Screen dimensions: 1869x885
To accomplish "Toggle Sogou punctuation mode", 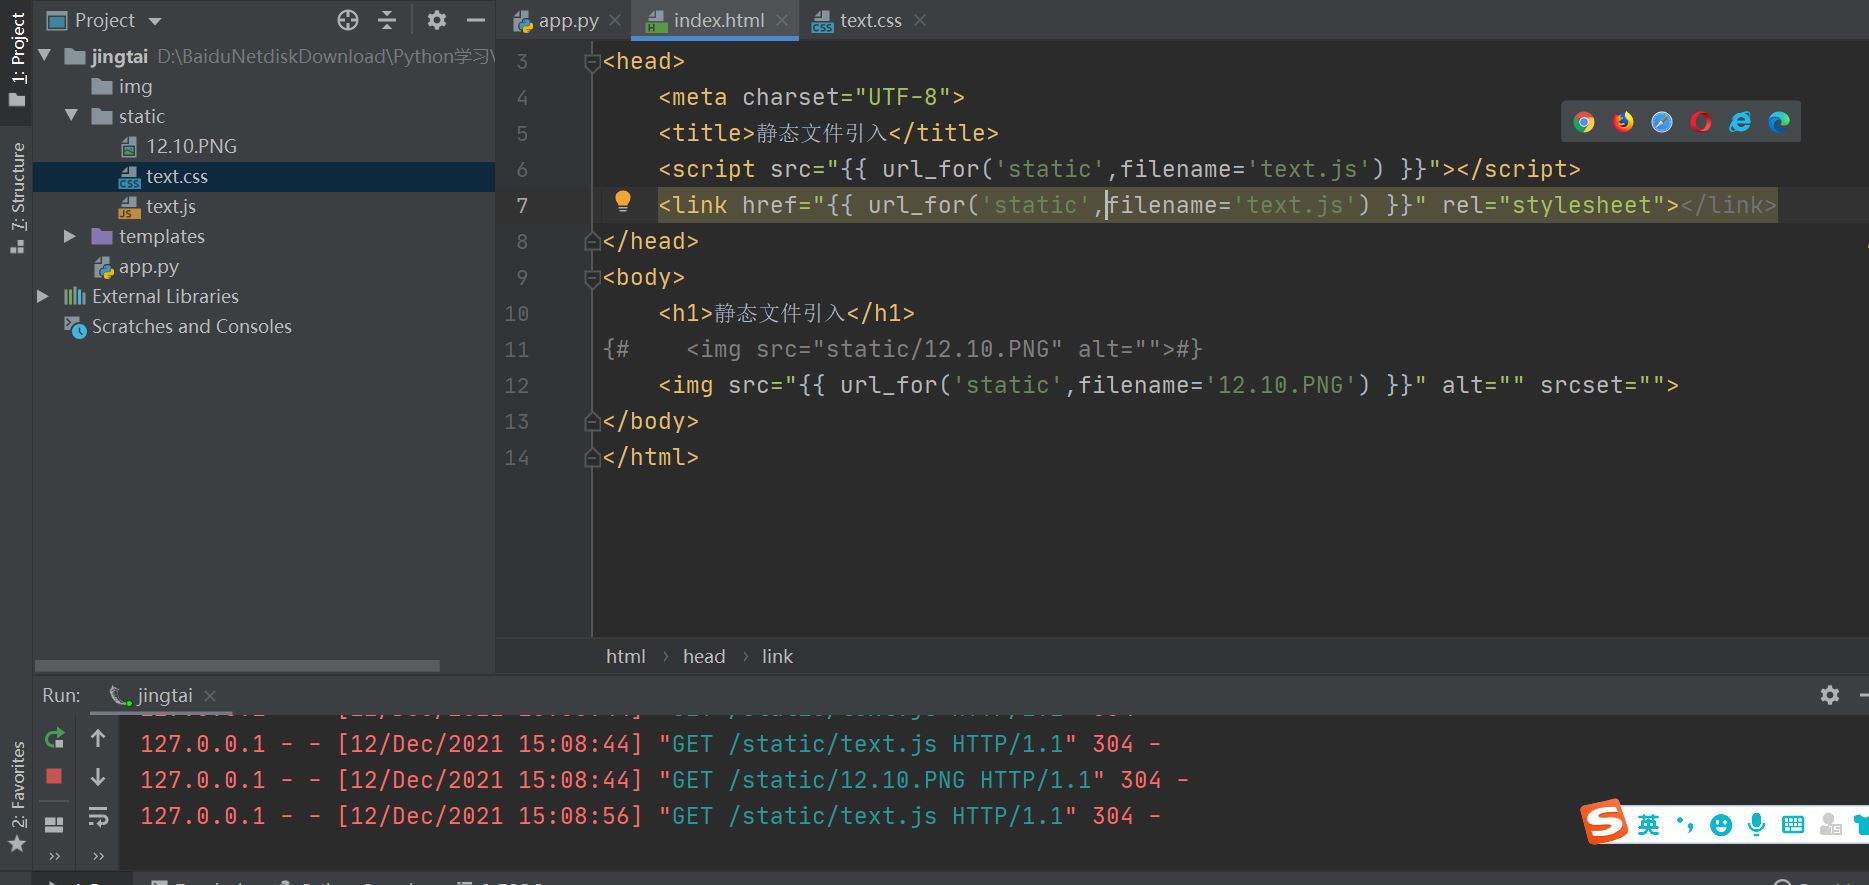I will [x=1686, y=825].
